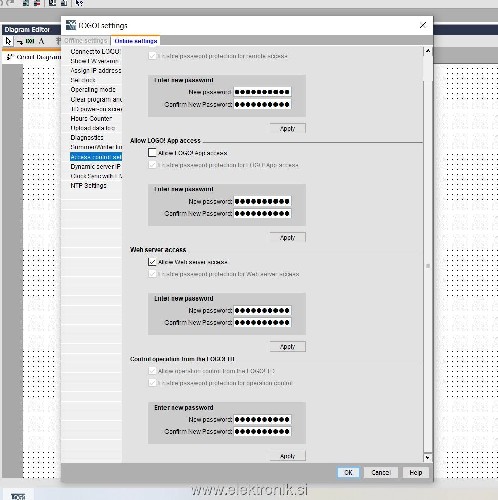Confirm the dialog with OK
The width and height of the screenshot is (498, 500).
coord(348,472)
